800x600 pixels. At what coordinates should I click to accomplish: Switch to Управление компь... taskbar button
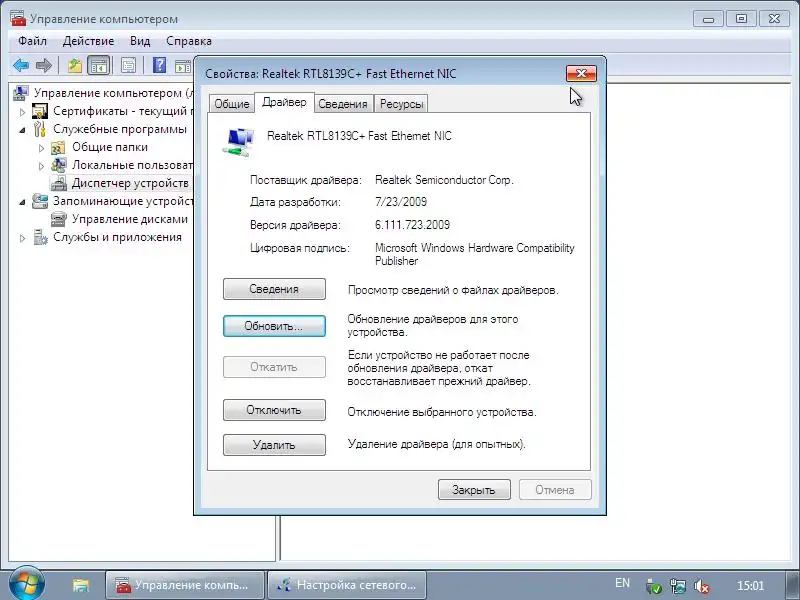185,585
